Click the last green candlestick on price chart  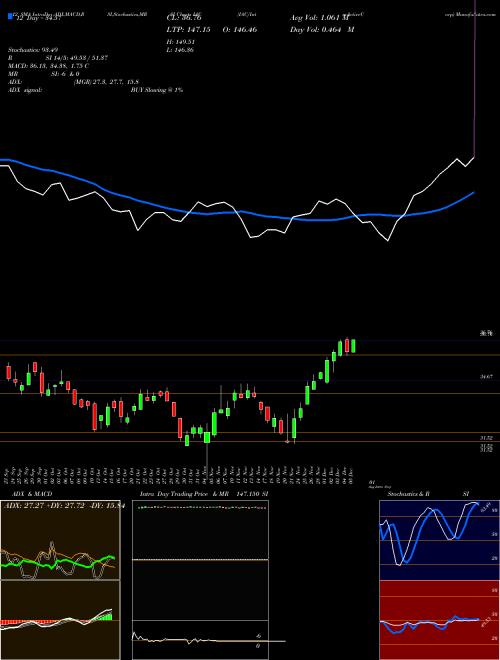353,346
